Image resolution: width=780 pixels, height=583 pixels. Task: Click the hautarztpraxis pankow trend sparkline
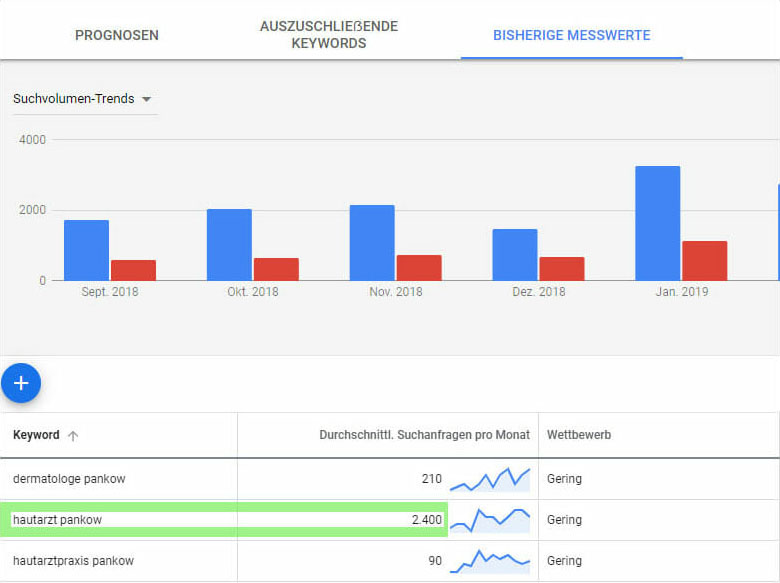490,561
